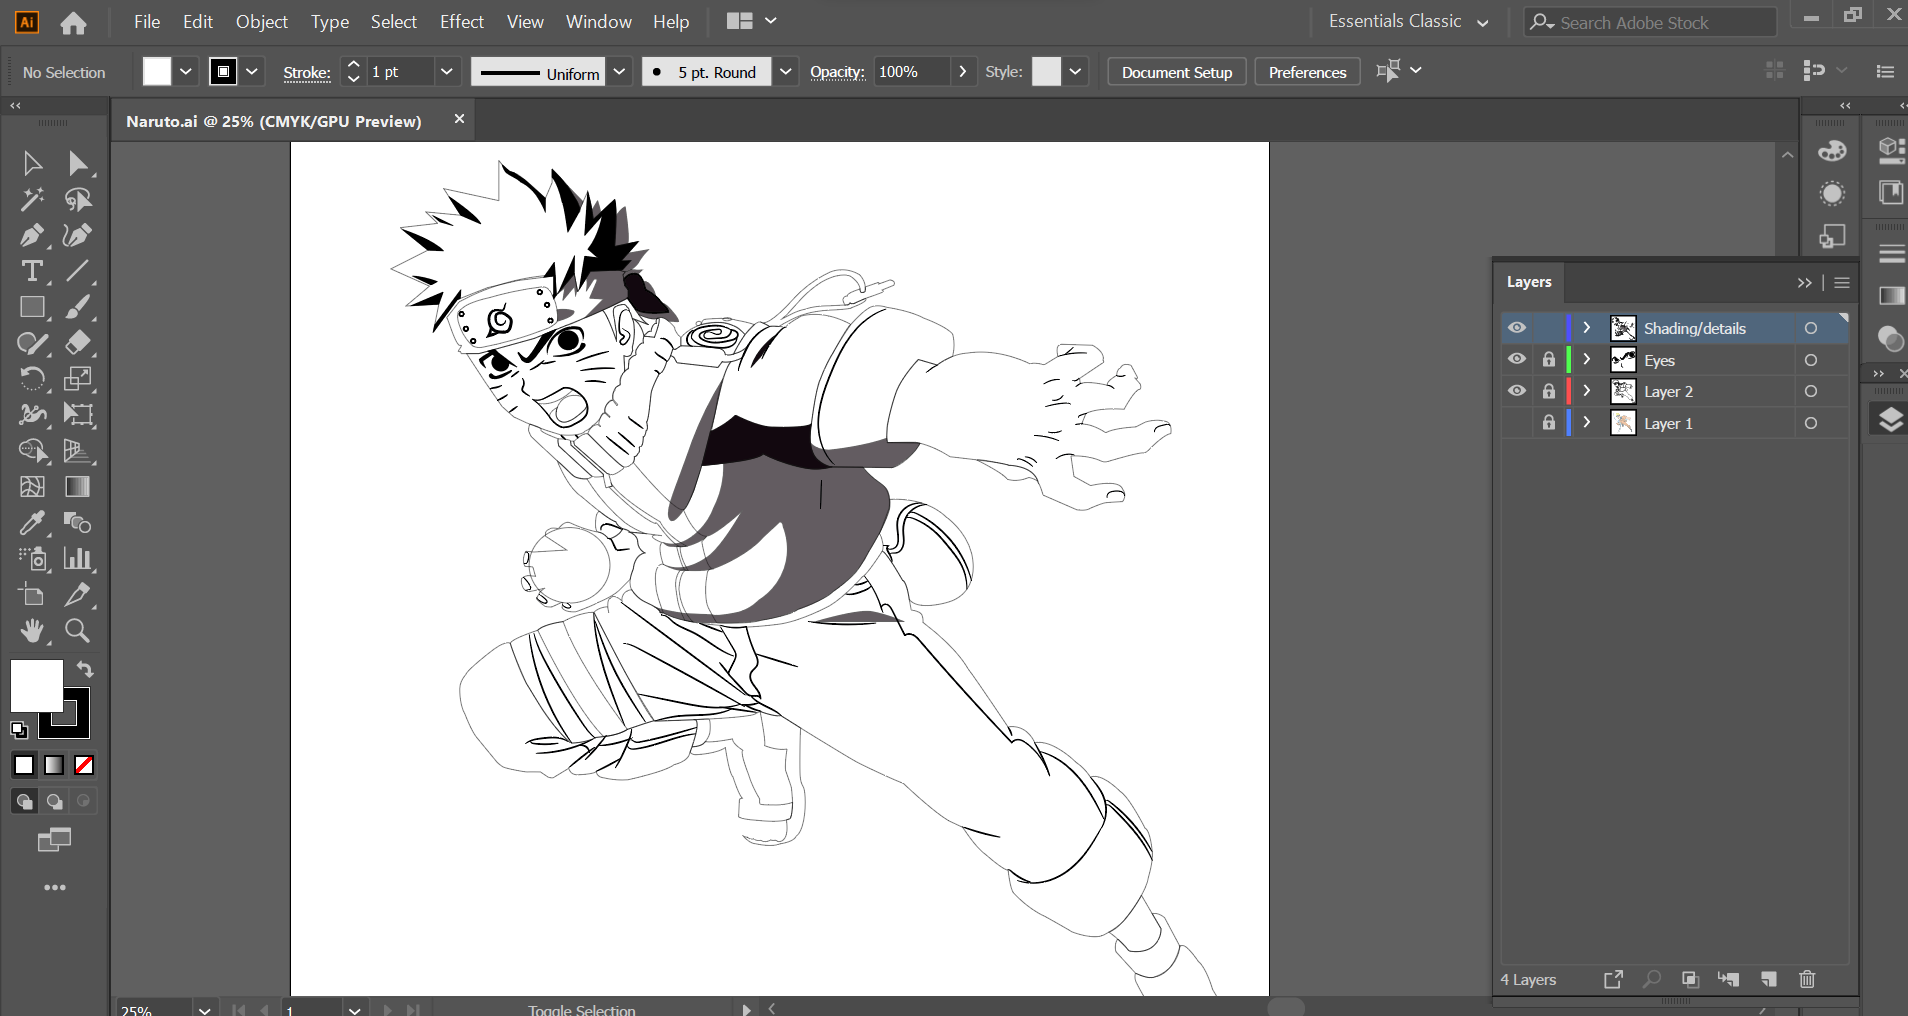The image size is (1908, 1016).
Task: Create a new layer in Layers panel
Action: [1769, 979]
